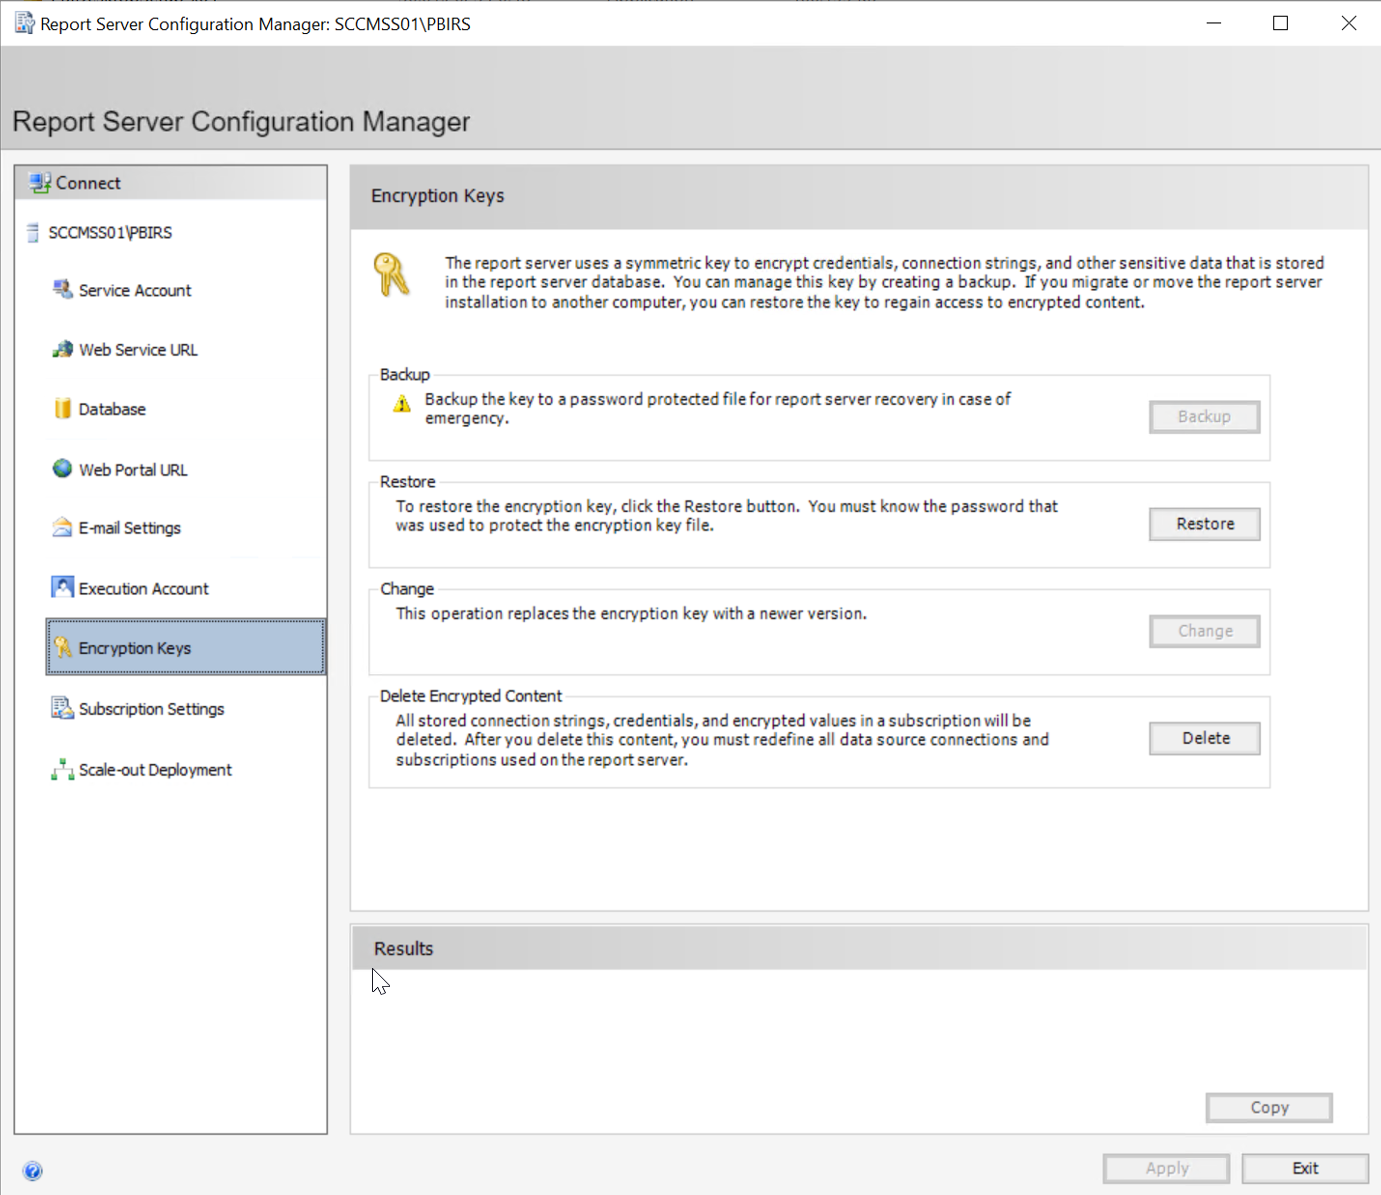1381x1195 pixels.
Task: Click Connect at the top of sidebar
Action: [171, 183]
